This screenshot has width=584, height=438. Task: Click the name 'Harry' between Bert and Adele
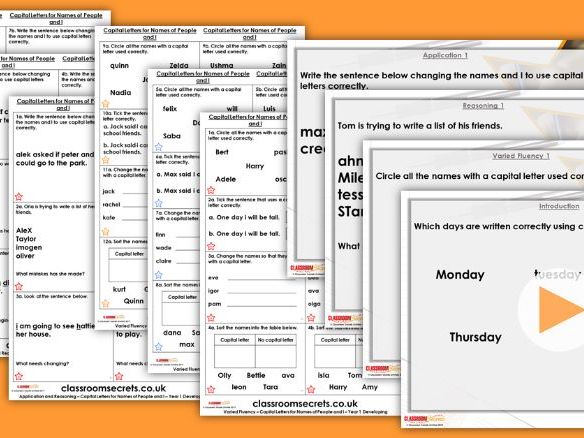(255, 166)
